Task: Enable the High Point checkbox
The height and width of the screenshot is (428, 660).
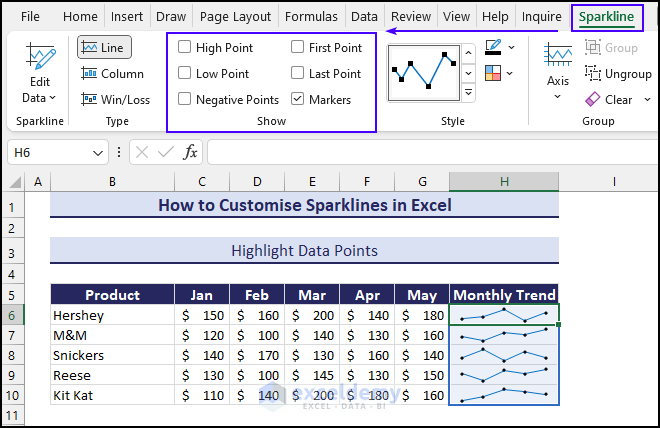Action: [185, 47]
